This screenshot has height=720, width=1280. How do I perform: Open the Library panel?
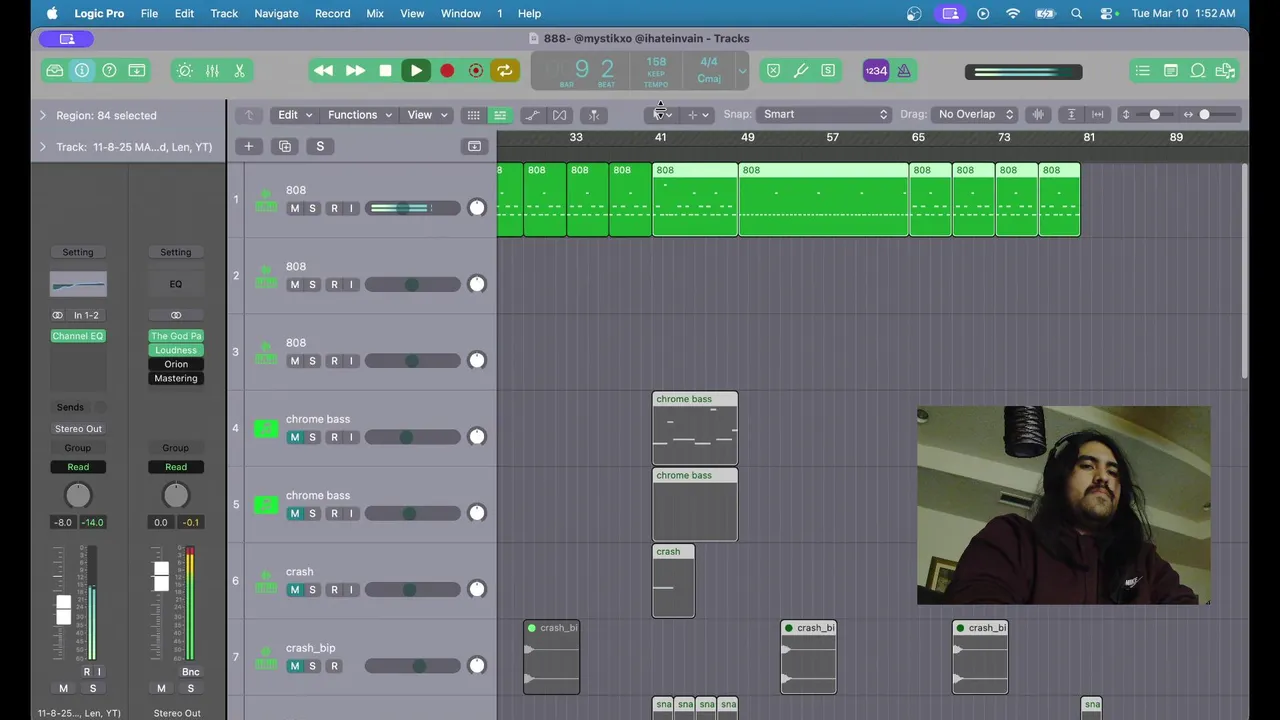[55, 71]
